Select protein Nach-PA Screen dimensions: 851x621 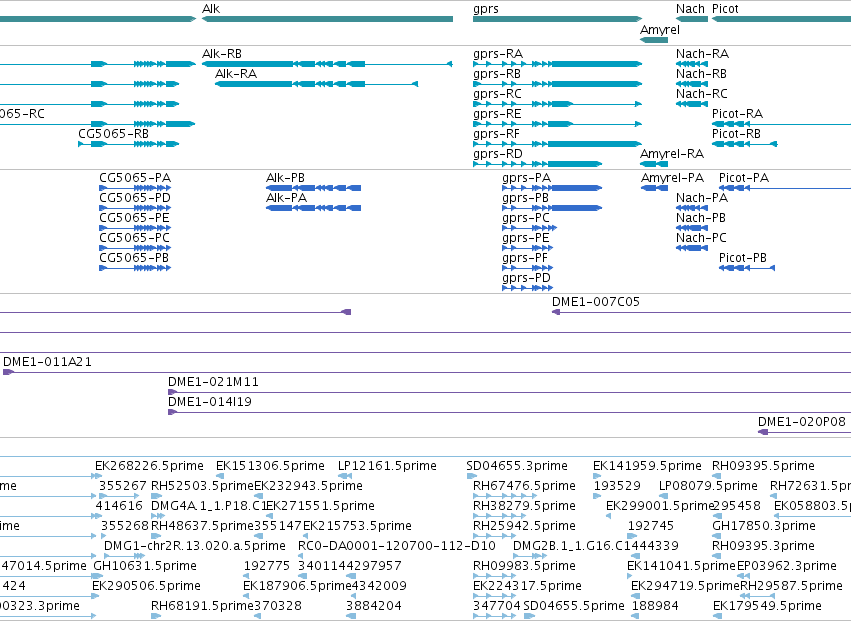[x=702, y=198]
